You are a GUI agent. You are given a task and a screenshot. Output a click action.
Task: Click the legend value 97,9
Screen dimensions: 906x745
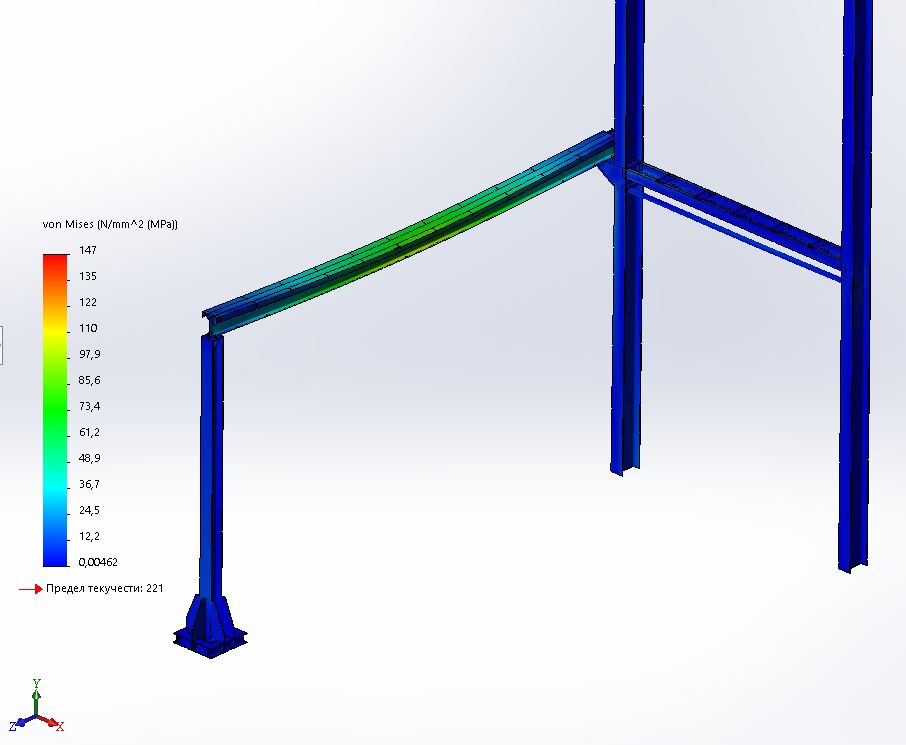click(90, 354)
